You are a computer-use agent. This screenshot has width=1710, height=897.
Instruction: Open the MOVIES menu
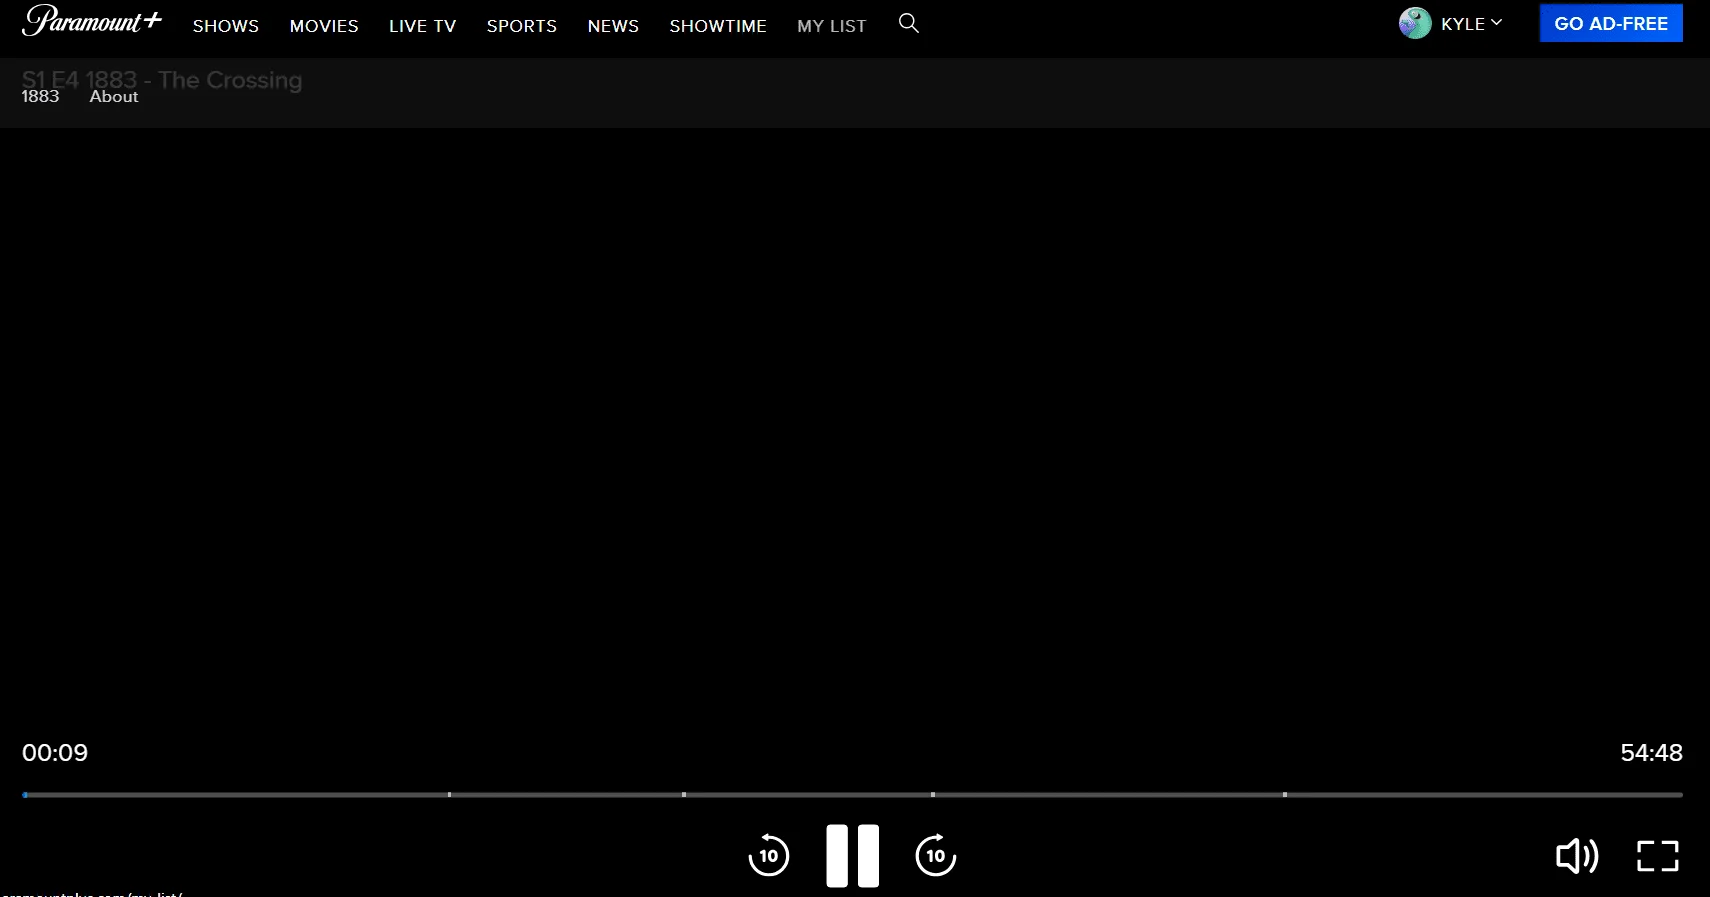[324, 26]
